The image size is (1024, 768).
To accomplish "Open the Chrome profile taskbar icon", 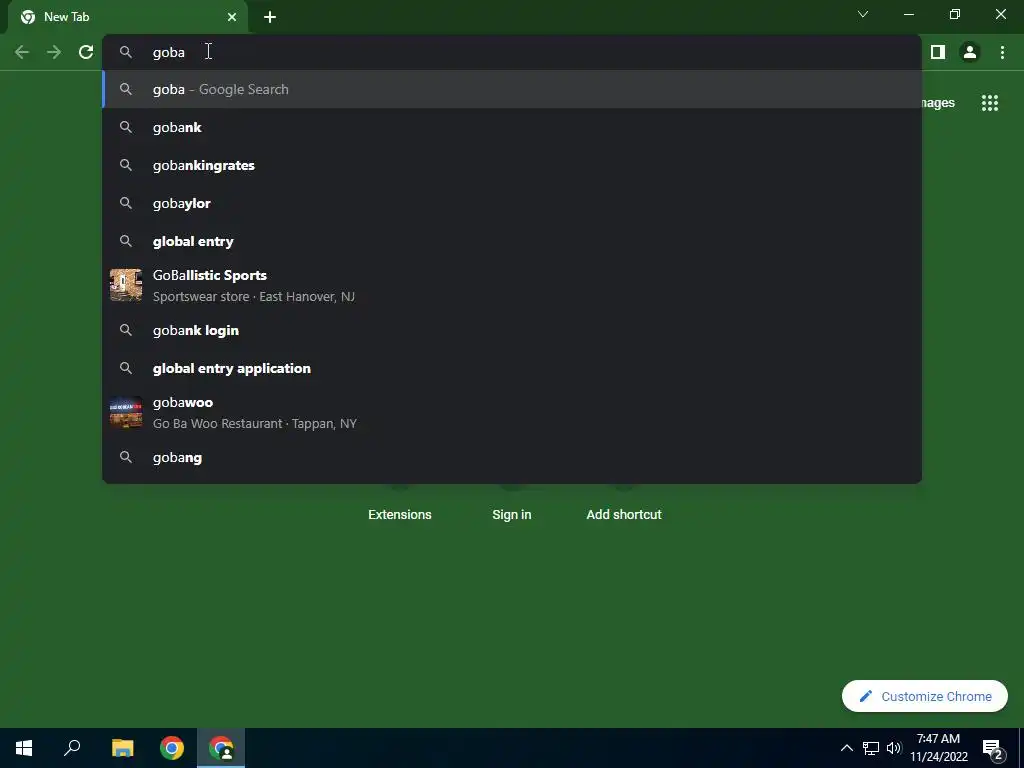I will coord(221,748).
